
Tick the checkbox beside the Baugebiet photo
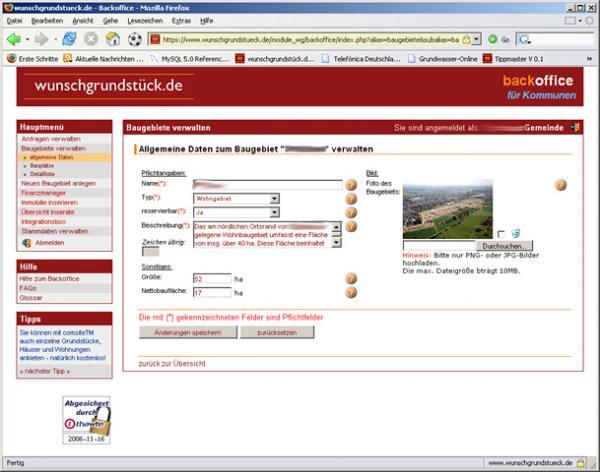coord(501,234)
